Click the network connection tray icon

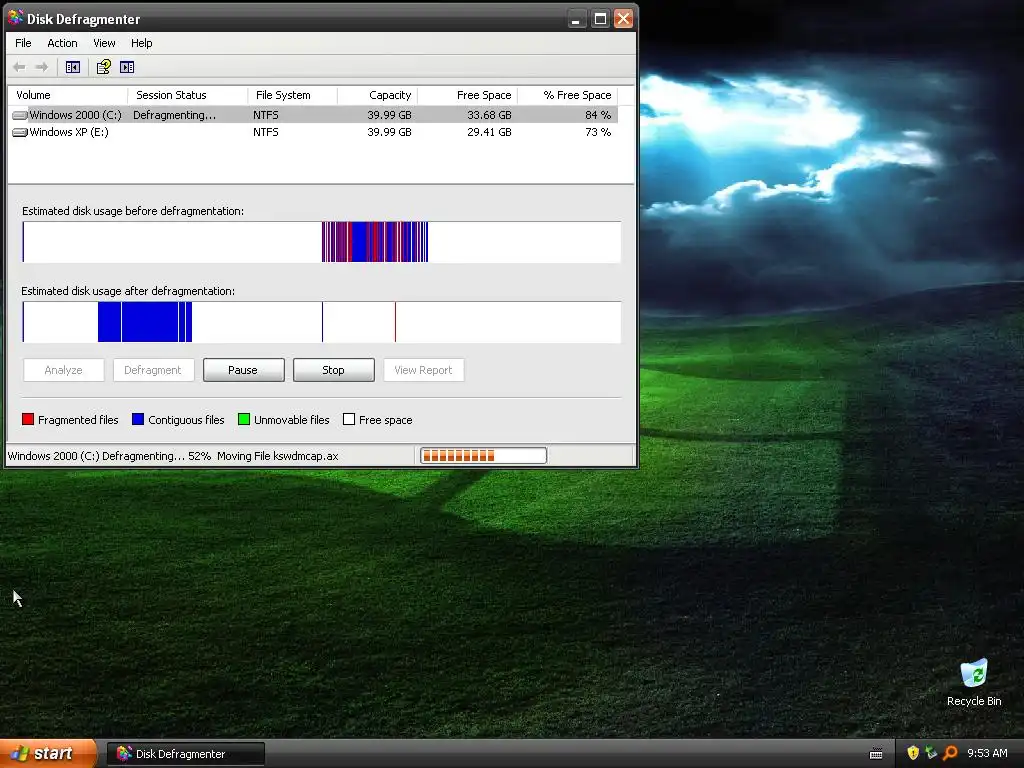point(931,753)
